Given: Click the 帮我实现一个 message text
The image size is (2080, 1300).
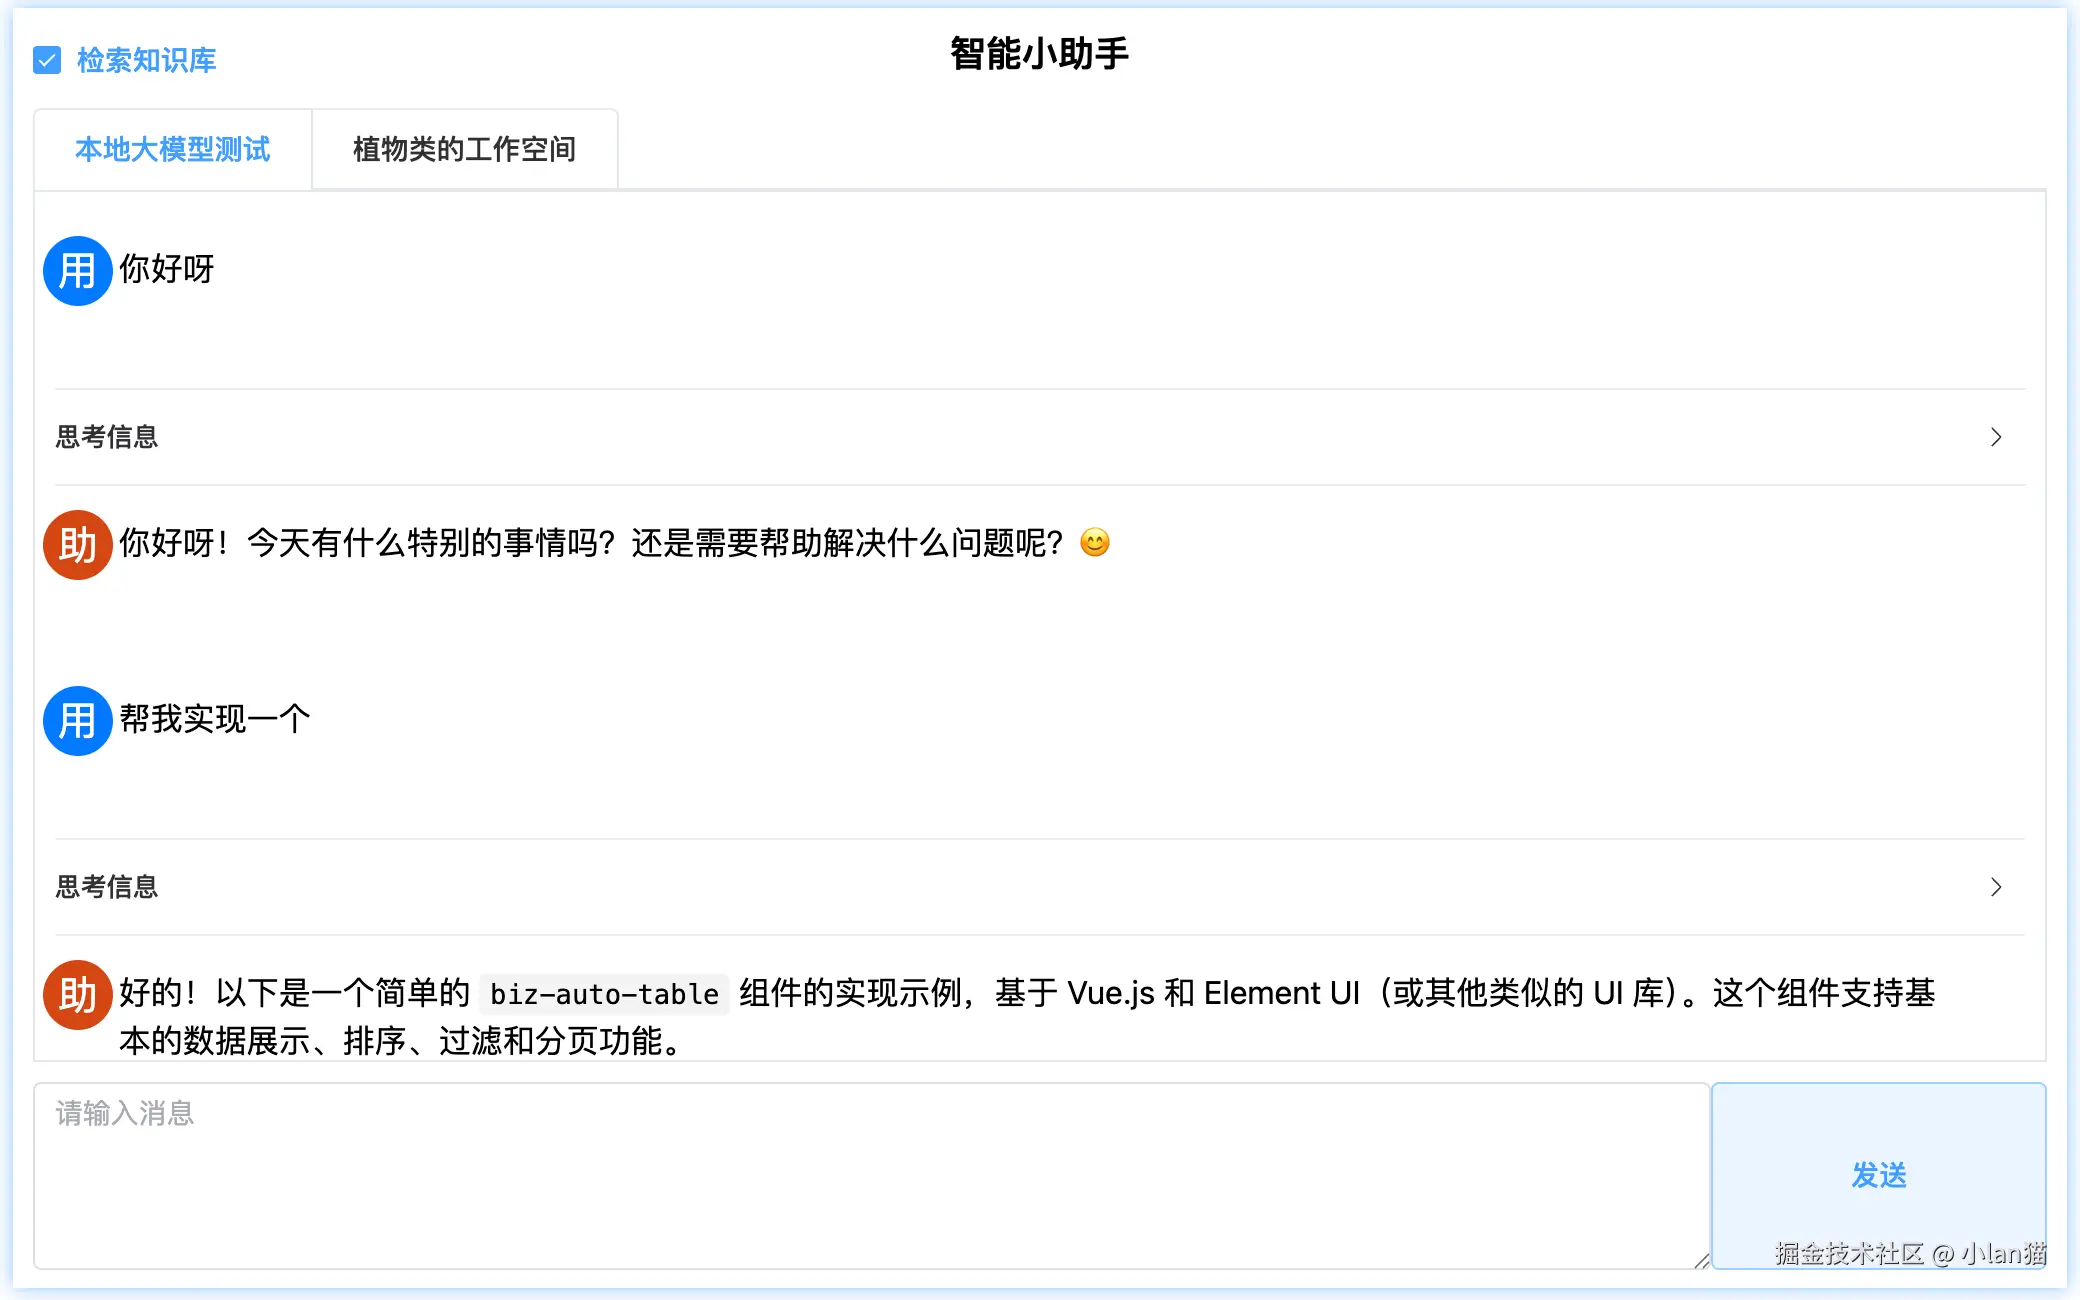Looking at the screenshot, I should point(215,719).
